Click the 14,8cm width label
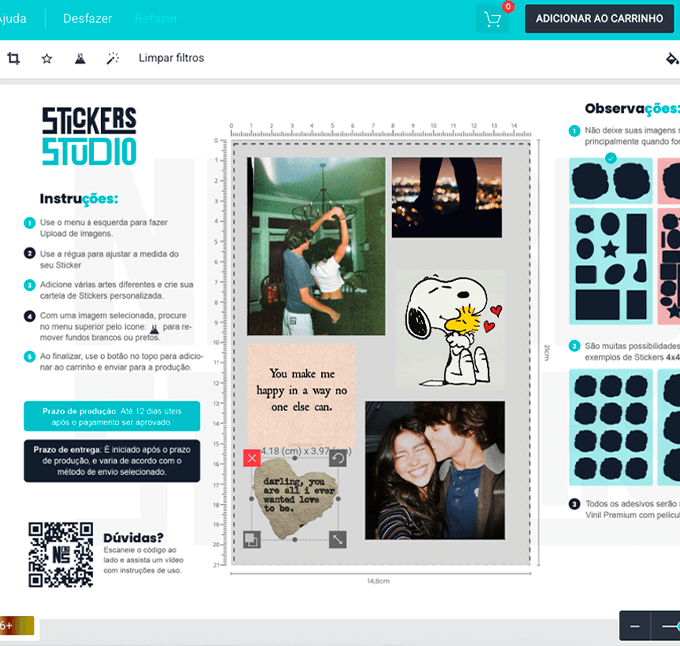 pyautogui.click(x=378, y=581)
